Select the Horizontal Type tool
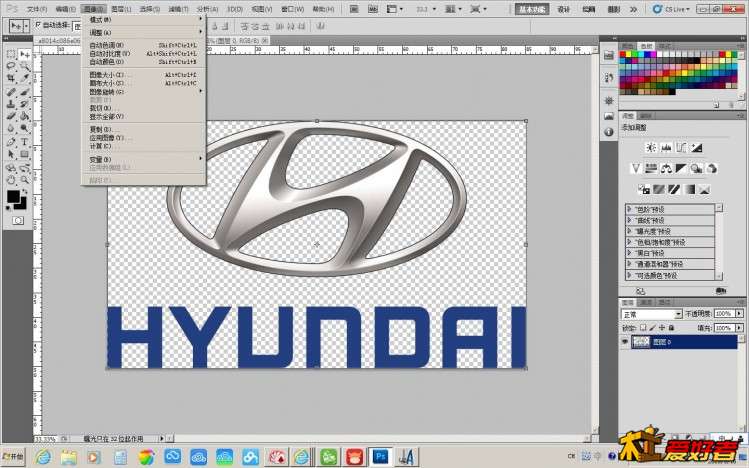This screenshot has width=749, height=468. (x=24, y=142)
